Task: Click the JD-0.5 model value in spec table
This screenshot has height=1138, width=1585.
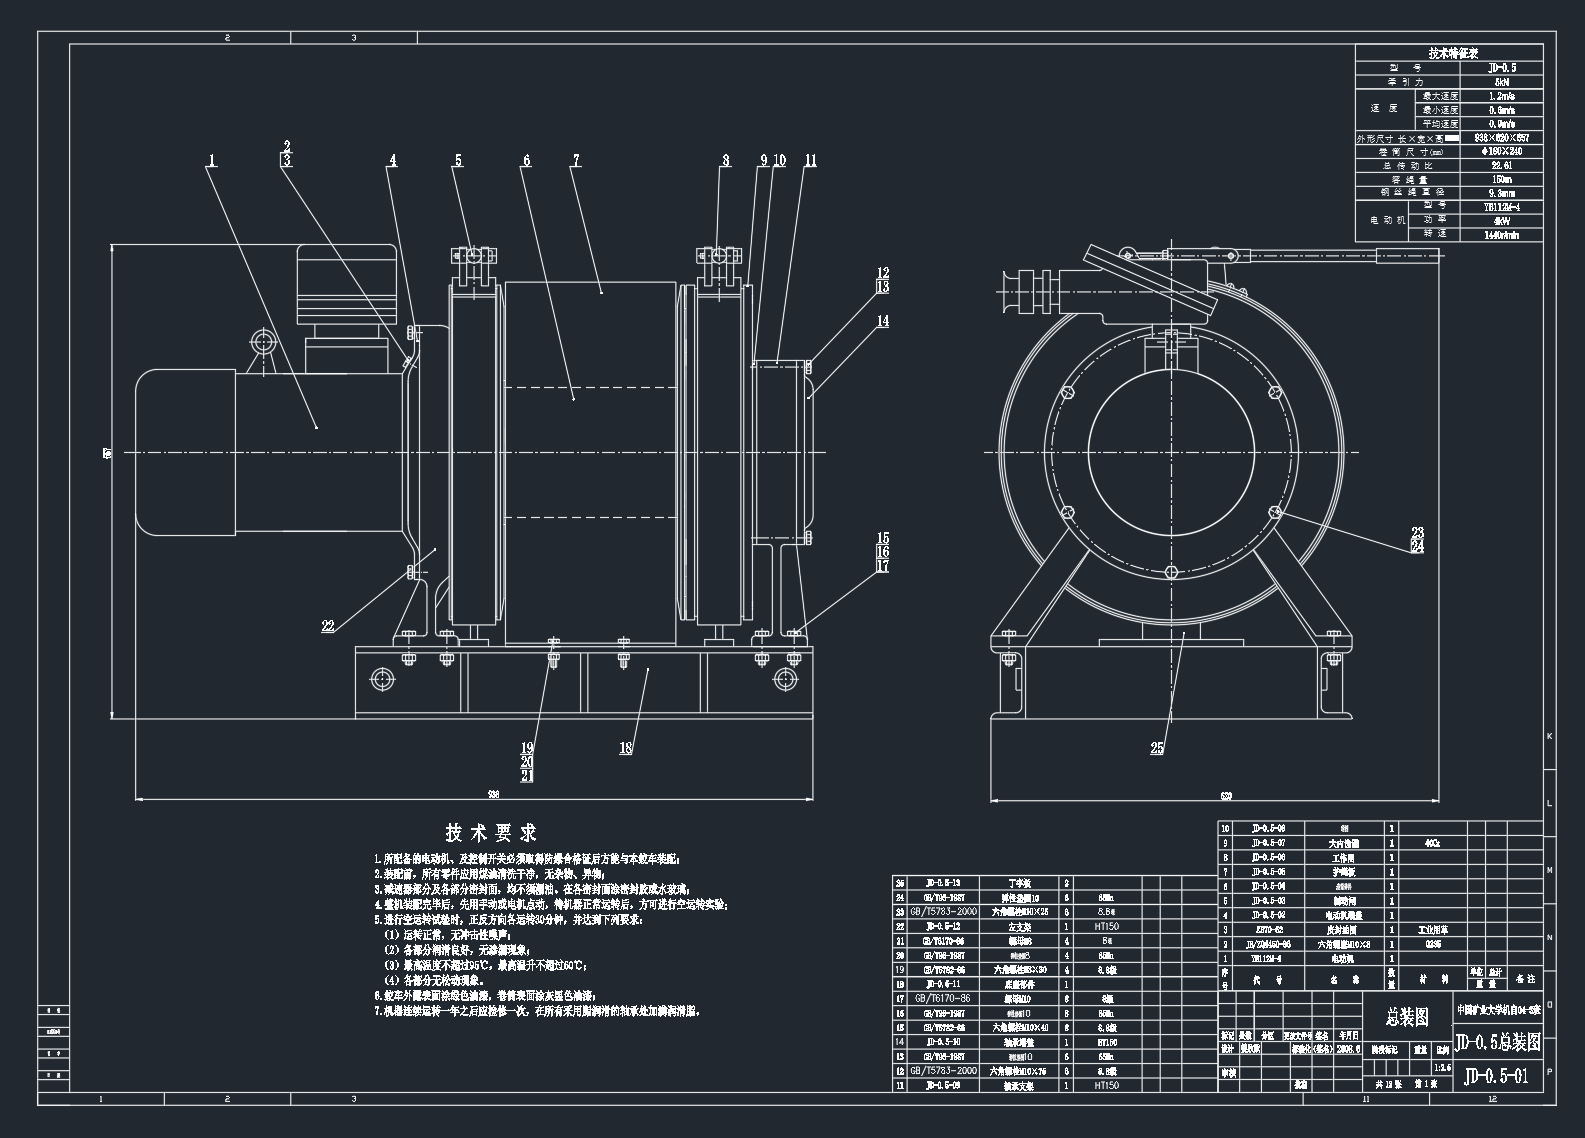Action: pyautogui.click(x=1502, y=68)
